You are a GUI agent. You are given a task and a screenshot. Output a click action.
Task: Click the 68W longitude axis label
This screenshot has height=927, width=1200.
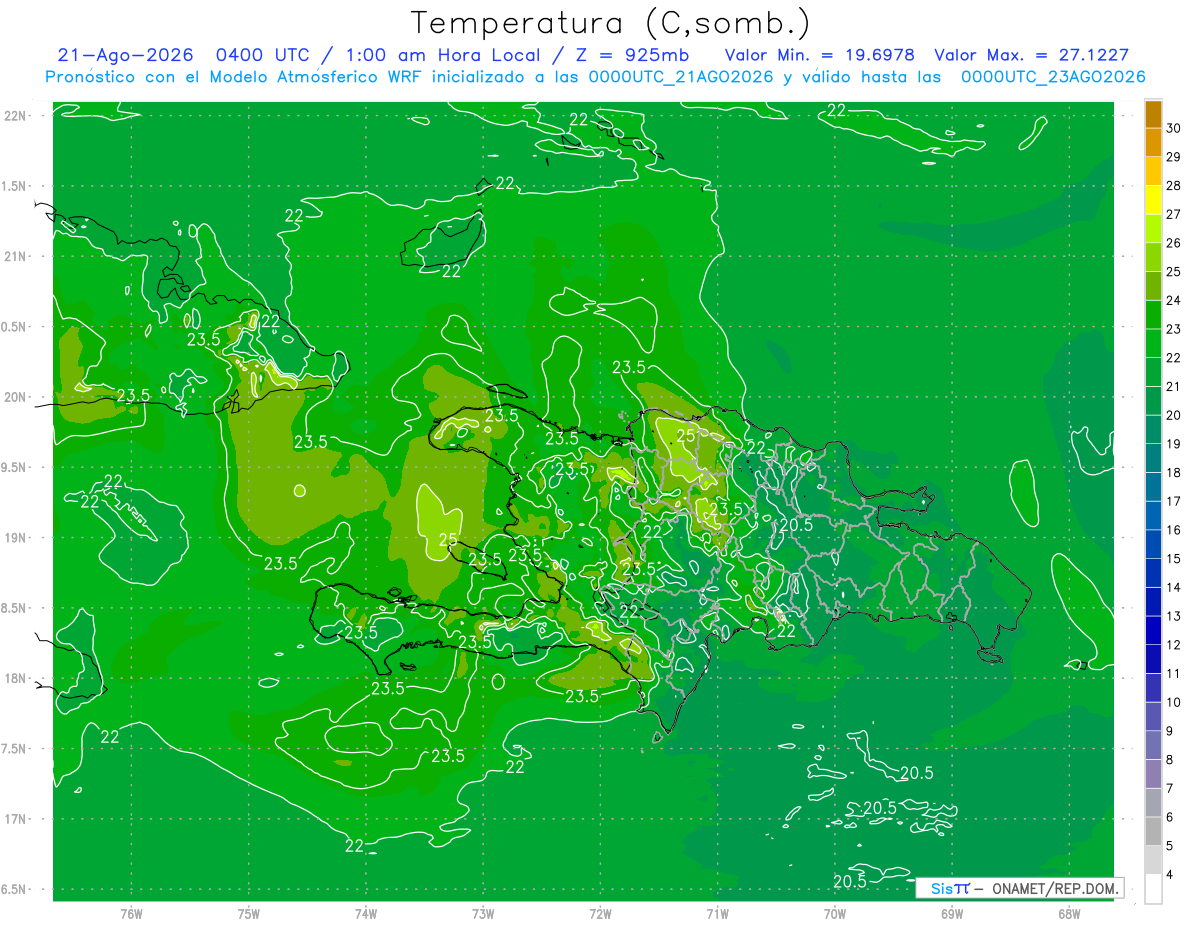tap(1068, 913)
